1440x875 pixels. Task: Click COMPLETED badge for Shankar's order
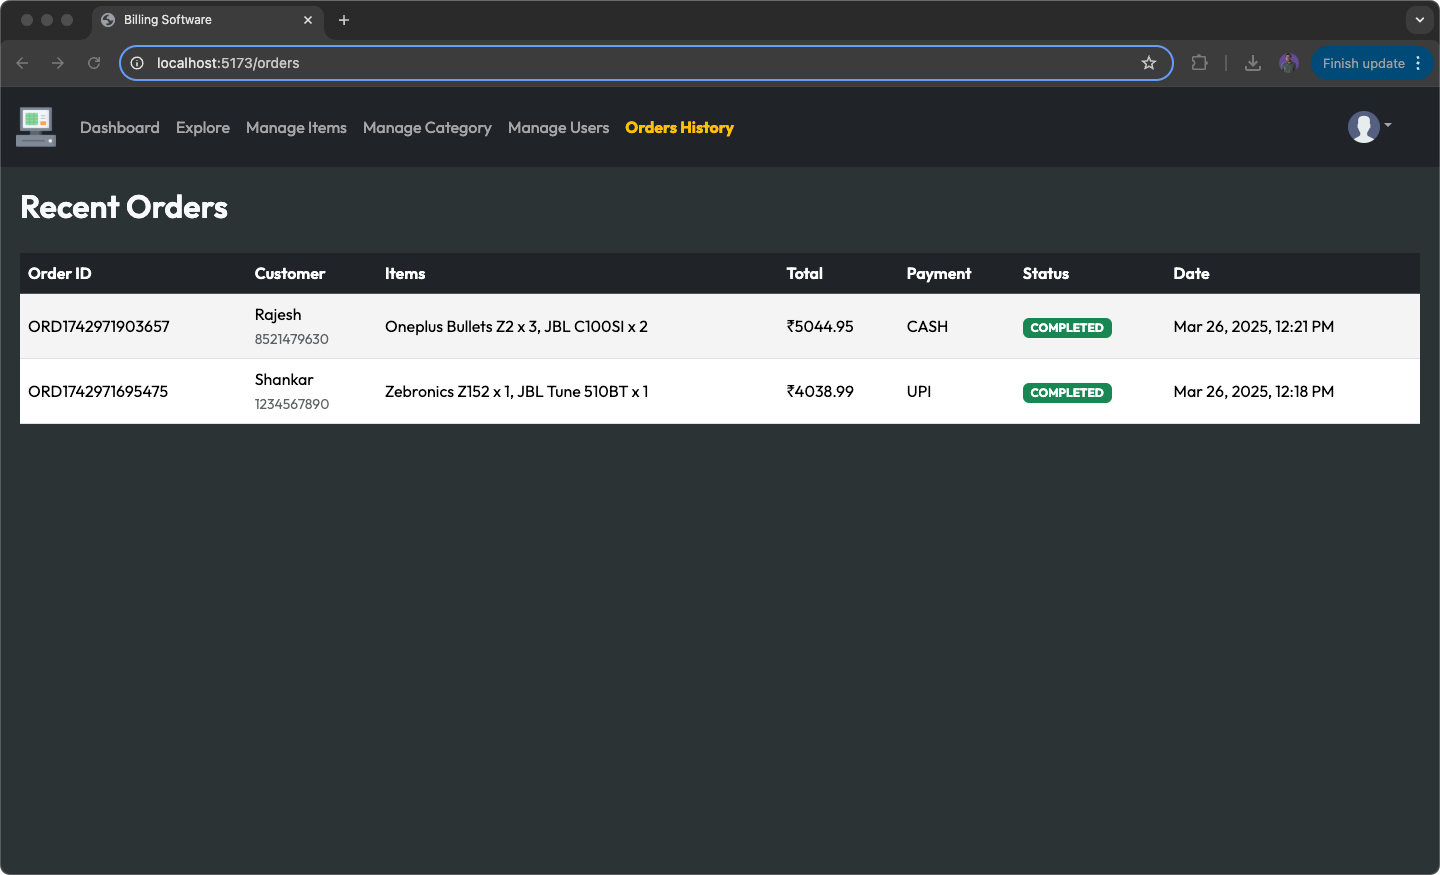(x=1067, y=393)
